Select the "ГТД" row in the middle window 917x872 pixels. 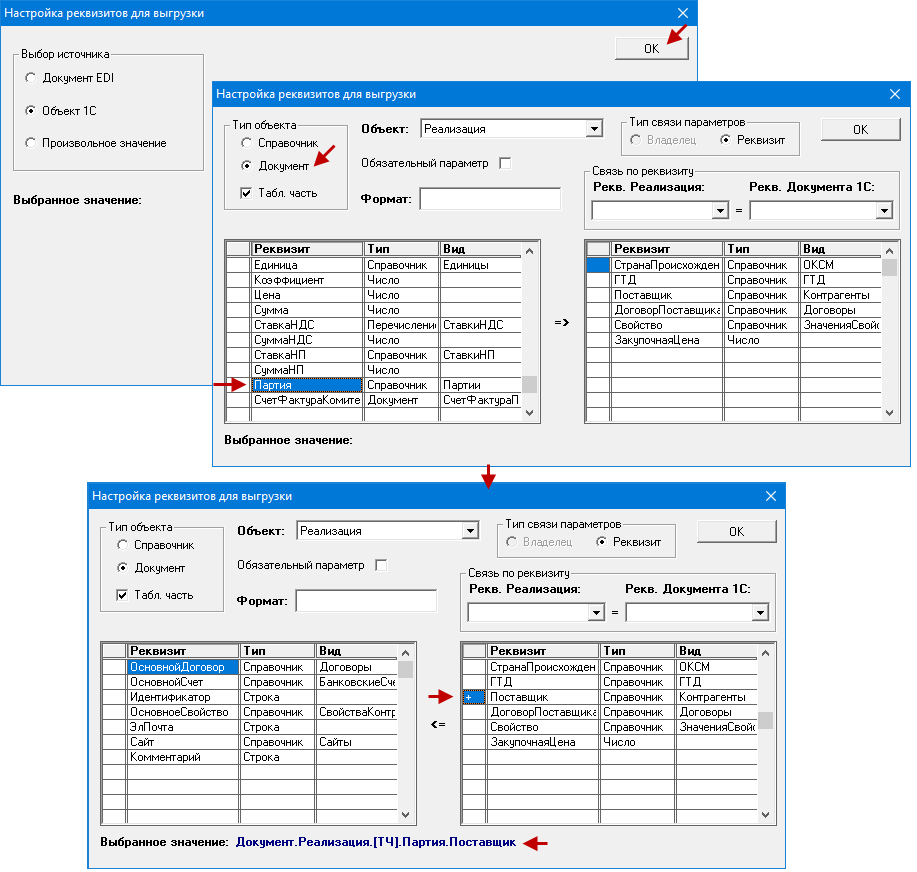[x=733, y=280]
